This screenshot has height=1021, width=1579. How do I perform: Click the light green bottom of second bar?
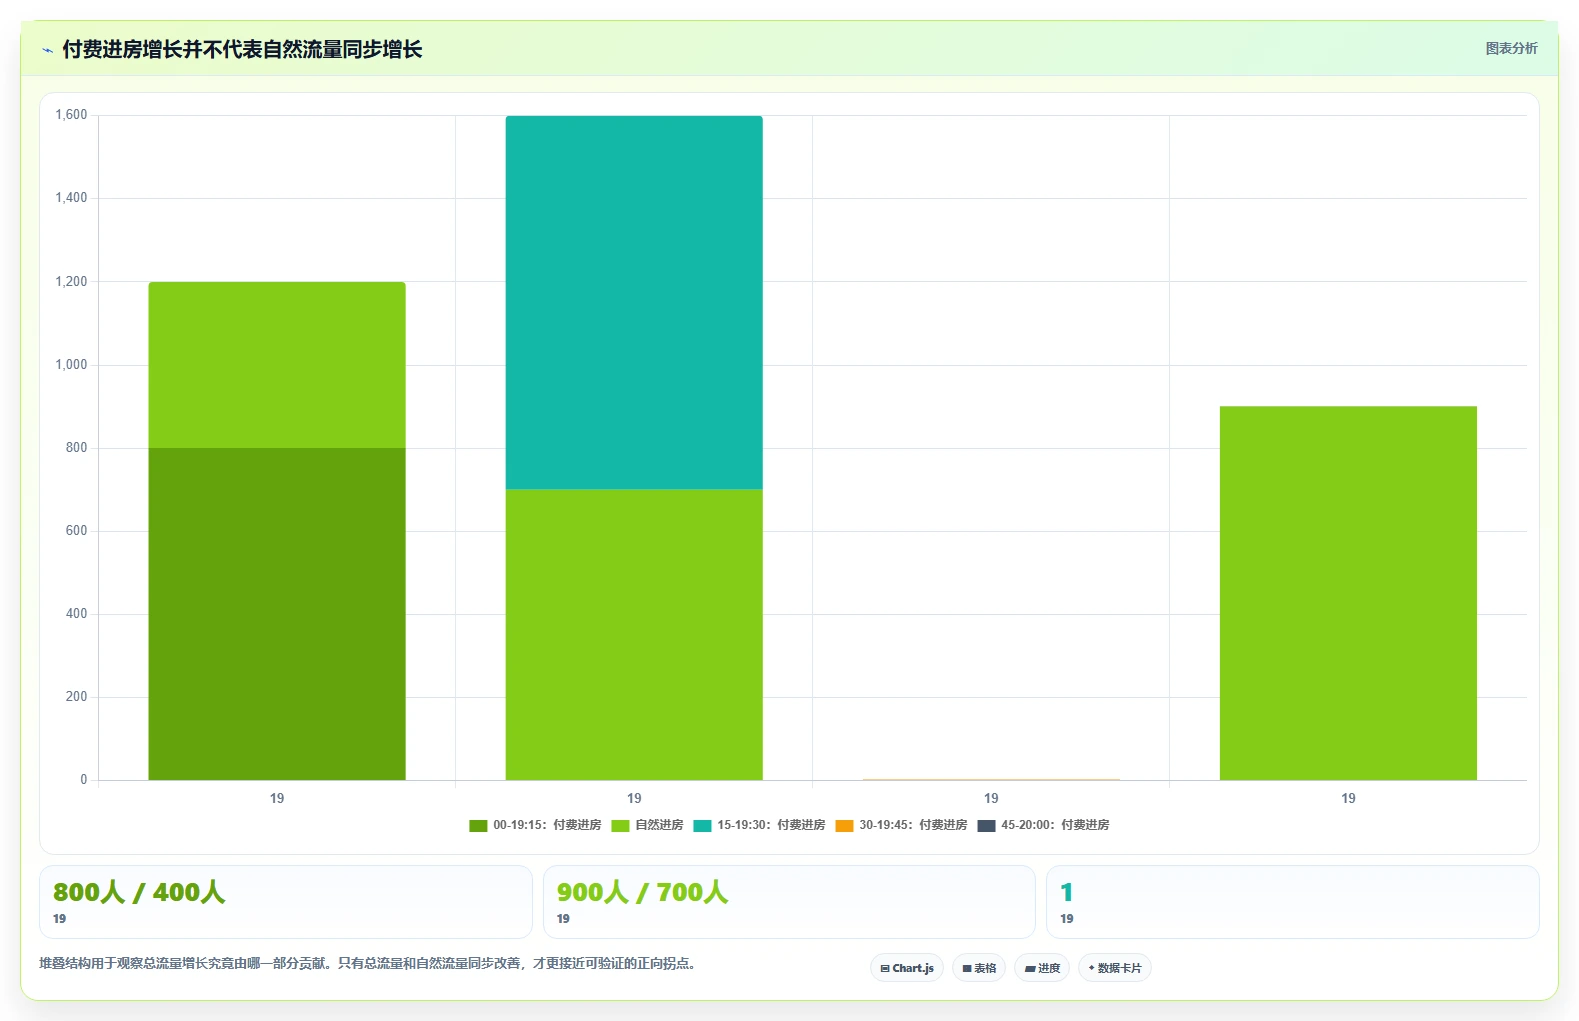point(634,634)
